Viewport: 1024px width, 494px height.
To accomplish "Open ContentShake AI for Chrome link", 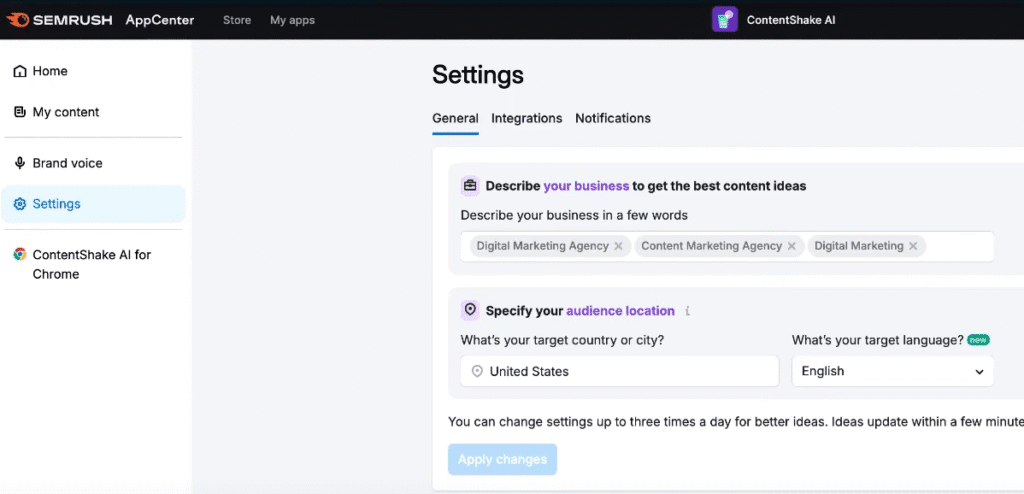I will (93, 264).
